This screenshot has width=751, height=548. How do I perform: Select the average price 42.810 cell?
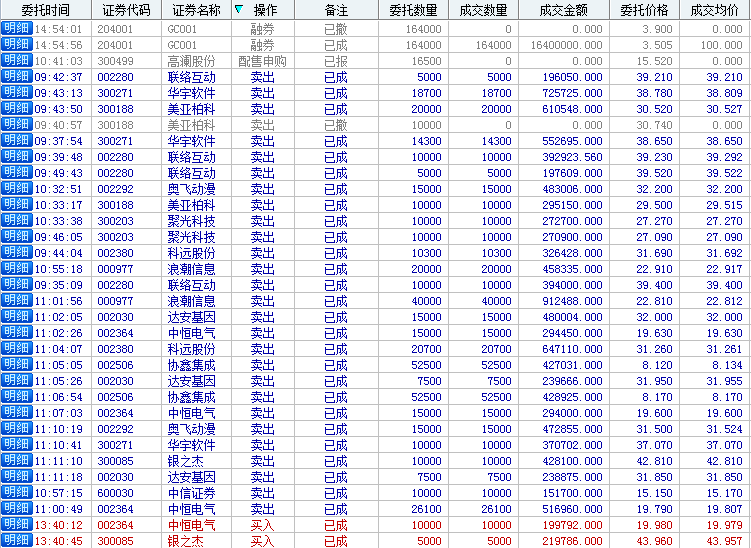tap(724, 461)
